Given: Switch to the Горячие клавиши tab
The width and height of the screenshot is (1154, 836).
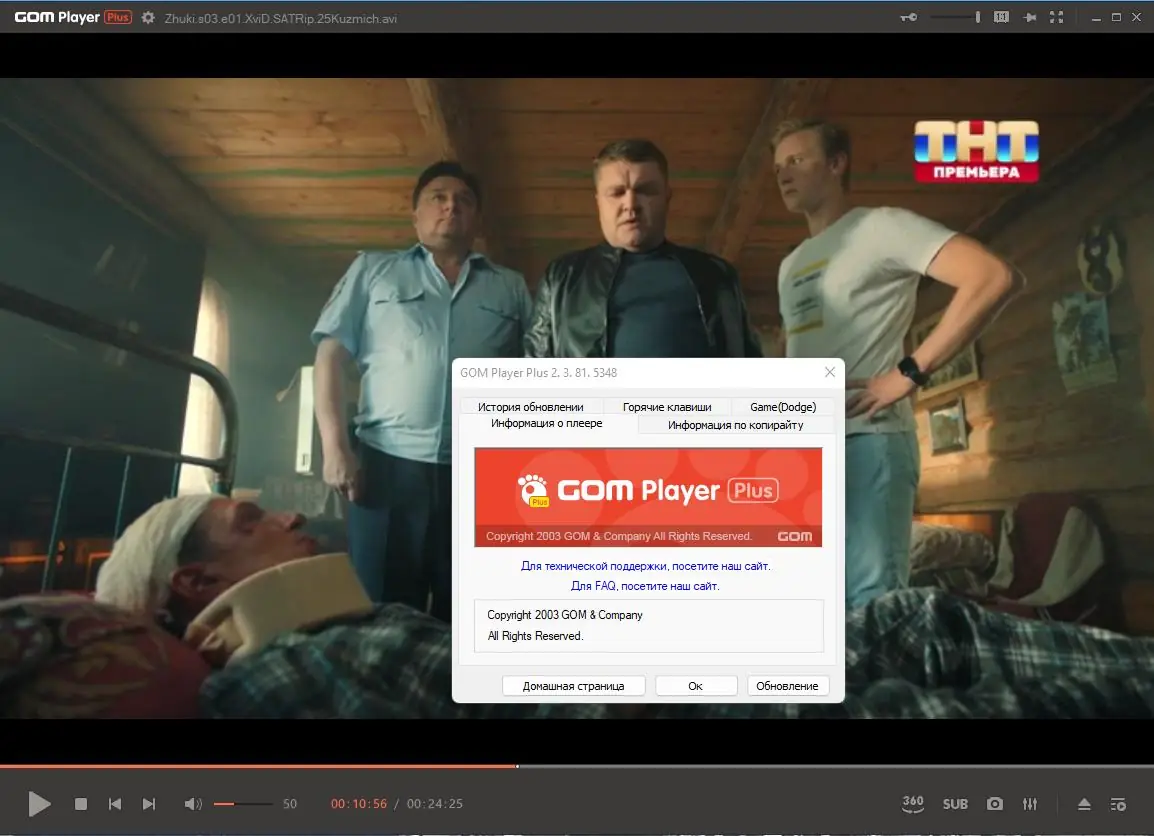Looking at the screenshot, I should click(x=667, y=406).
